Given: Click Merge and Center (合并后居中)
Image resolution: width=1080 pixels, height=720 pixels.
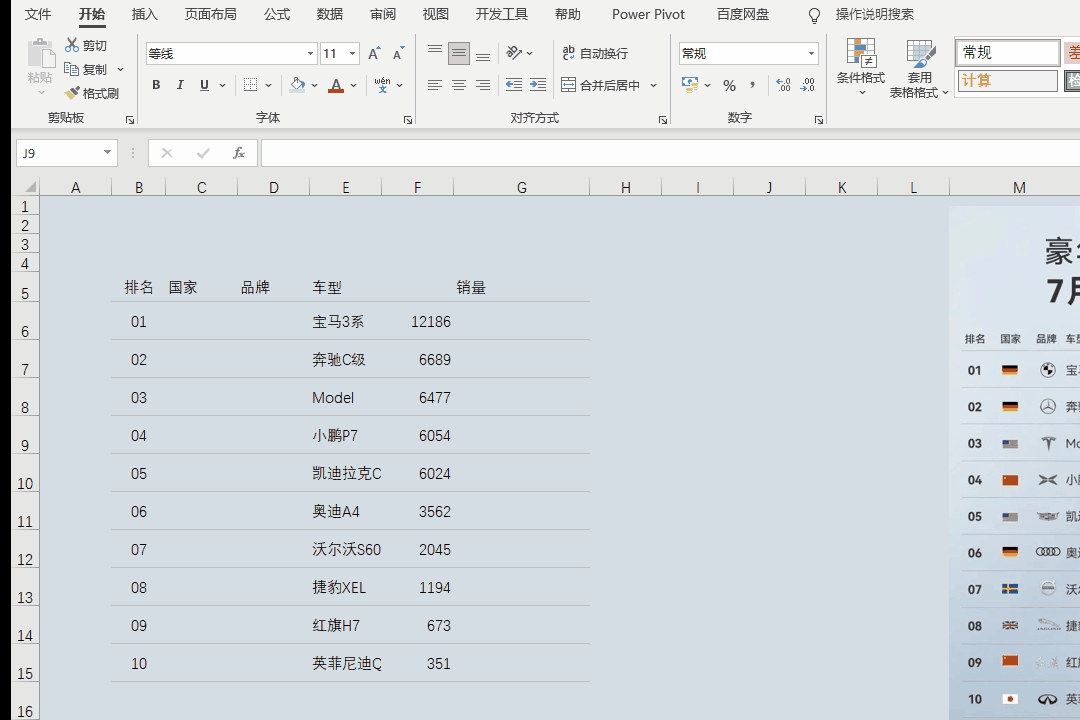Looking at the screenshot, I should pos(601,85).
